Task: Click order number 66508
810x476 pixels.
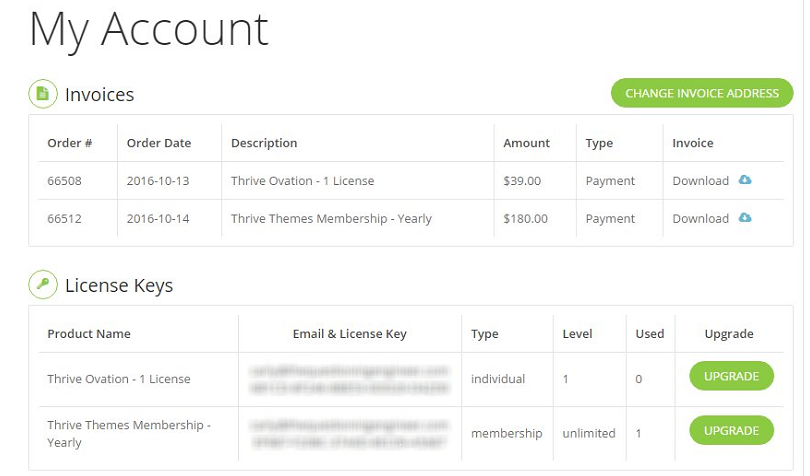Action: tap(64, 181)
